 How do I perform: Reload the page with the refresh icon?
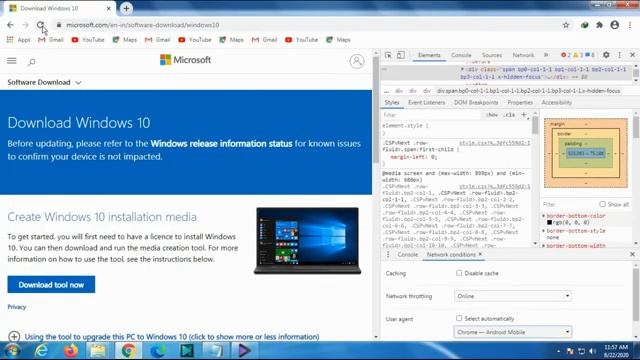tap(40, 25)
